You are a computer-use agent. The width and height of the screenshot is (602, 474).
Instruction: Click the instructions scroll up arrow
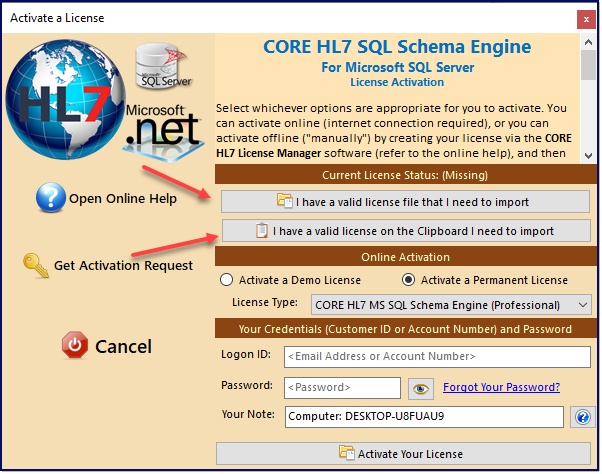click(x=588, y=42)
